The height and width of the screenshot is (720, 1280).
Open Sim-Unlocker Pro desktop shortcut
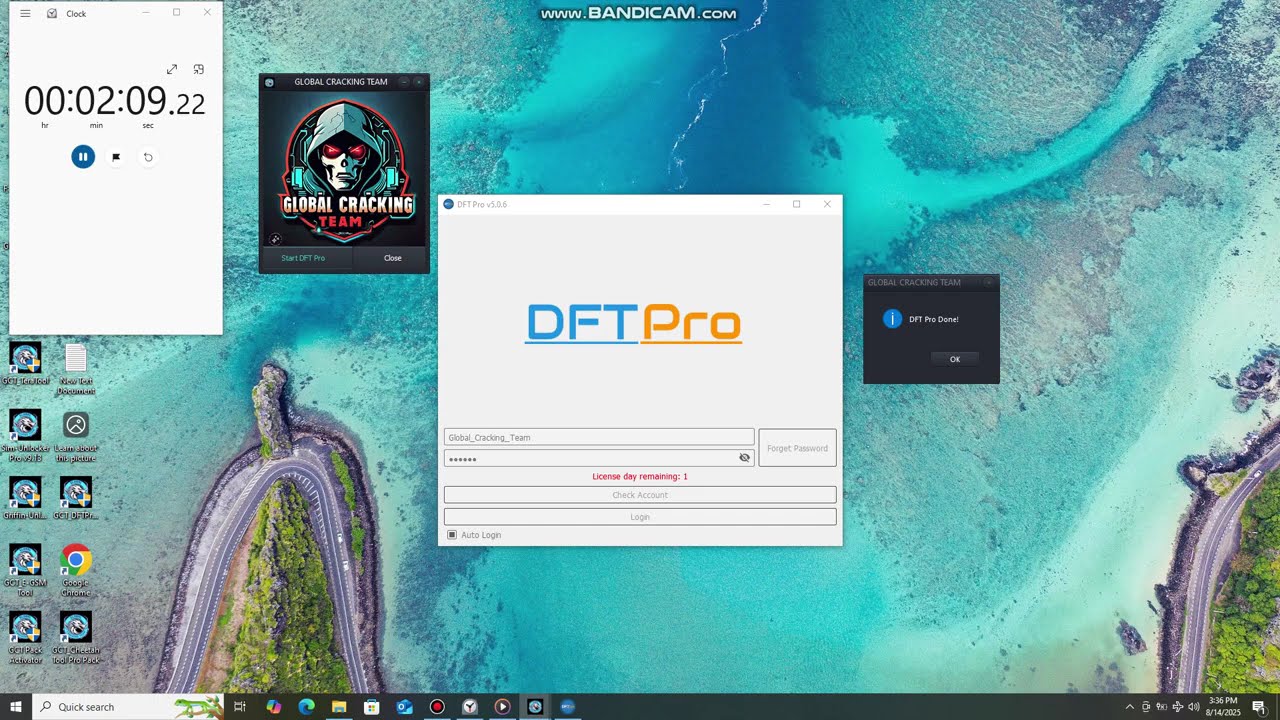(x=25, y=435)
